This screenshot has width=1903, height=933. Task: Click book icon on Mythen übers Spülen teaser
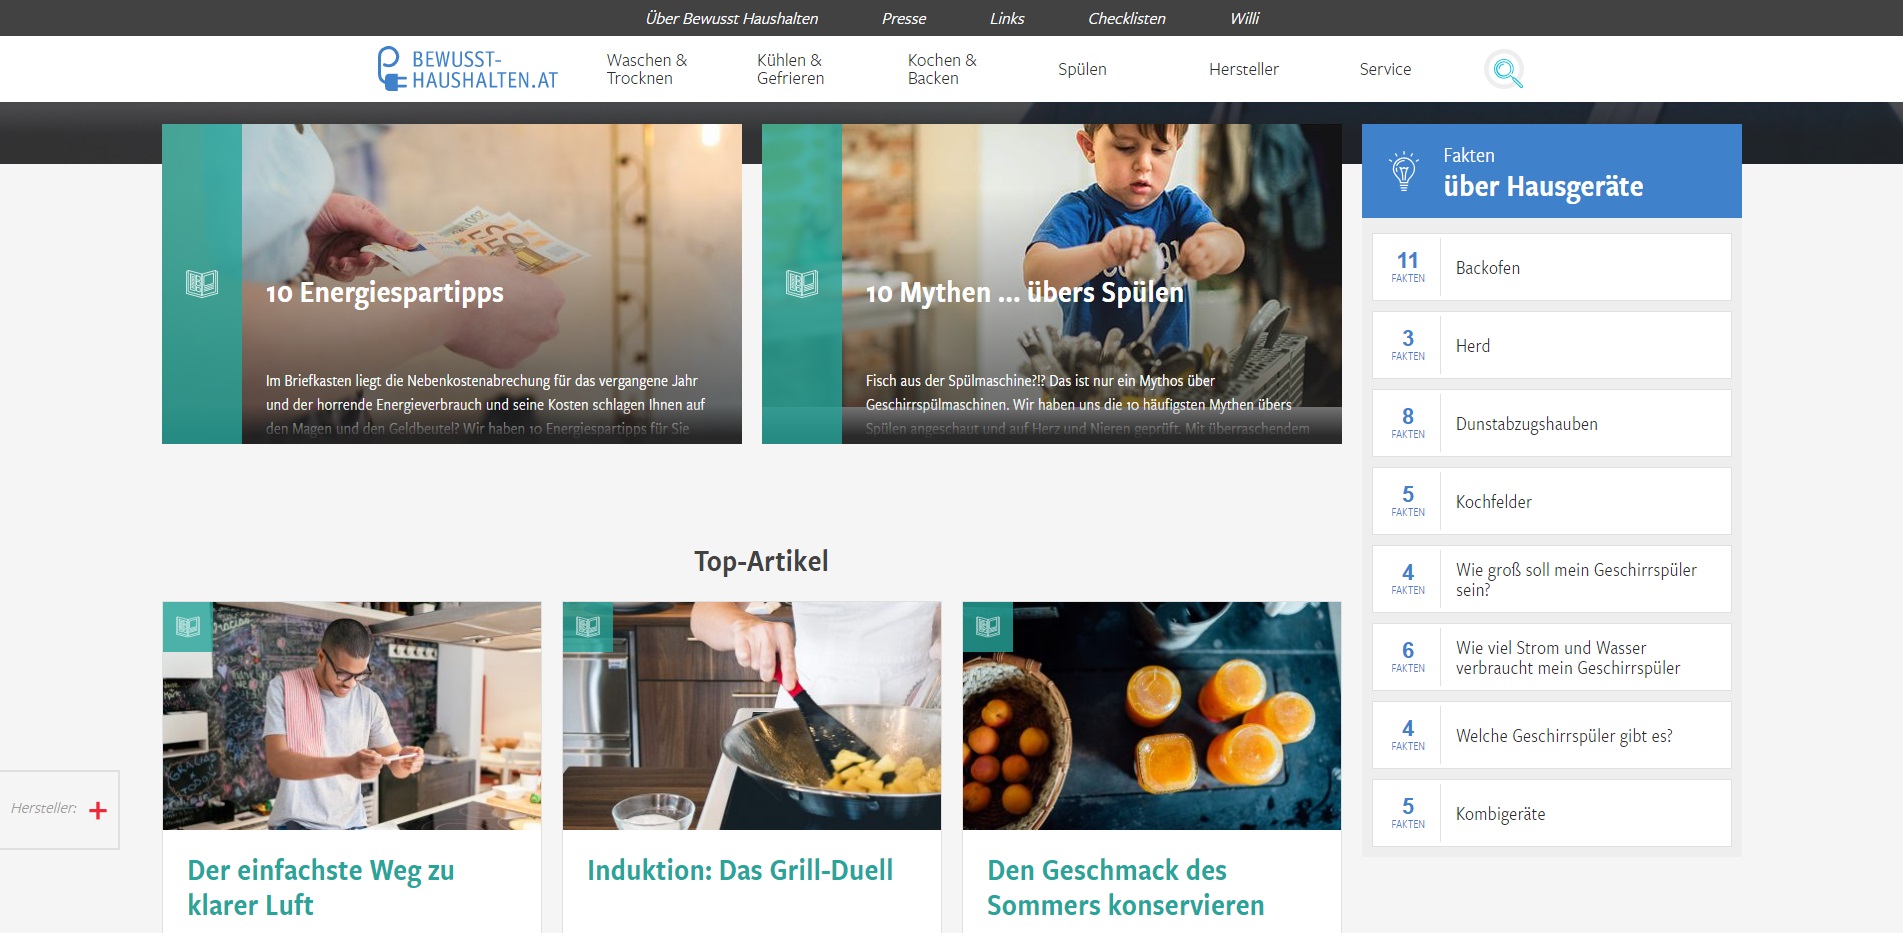point(802,284)
